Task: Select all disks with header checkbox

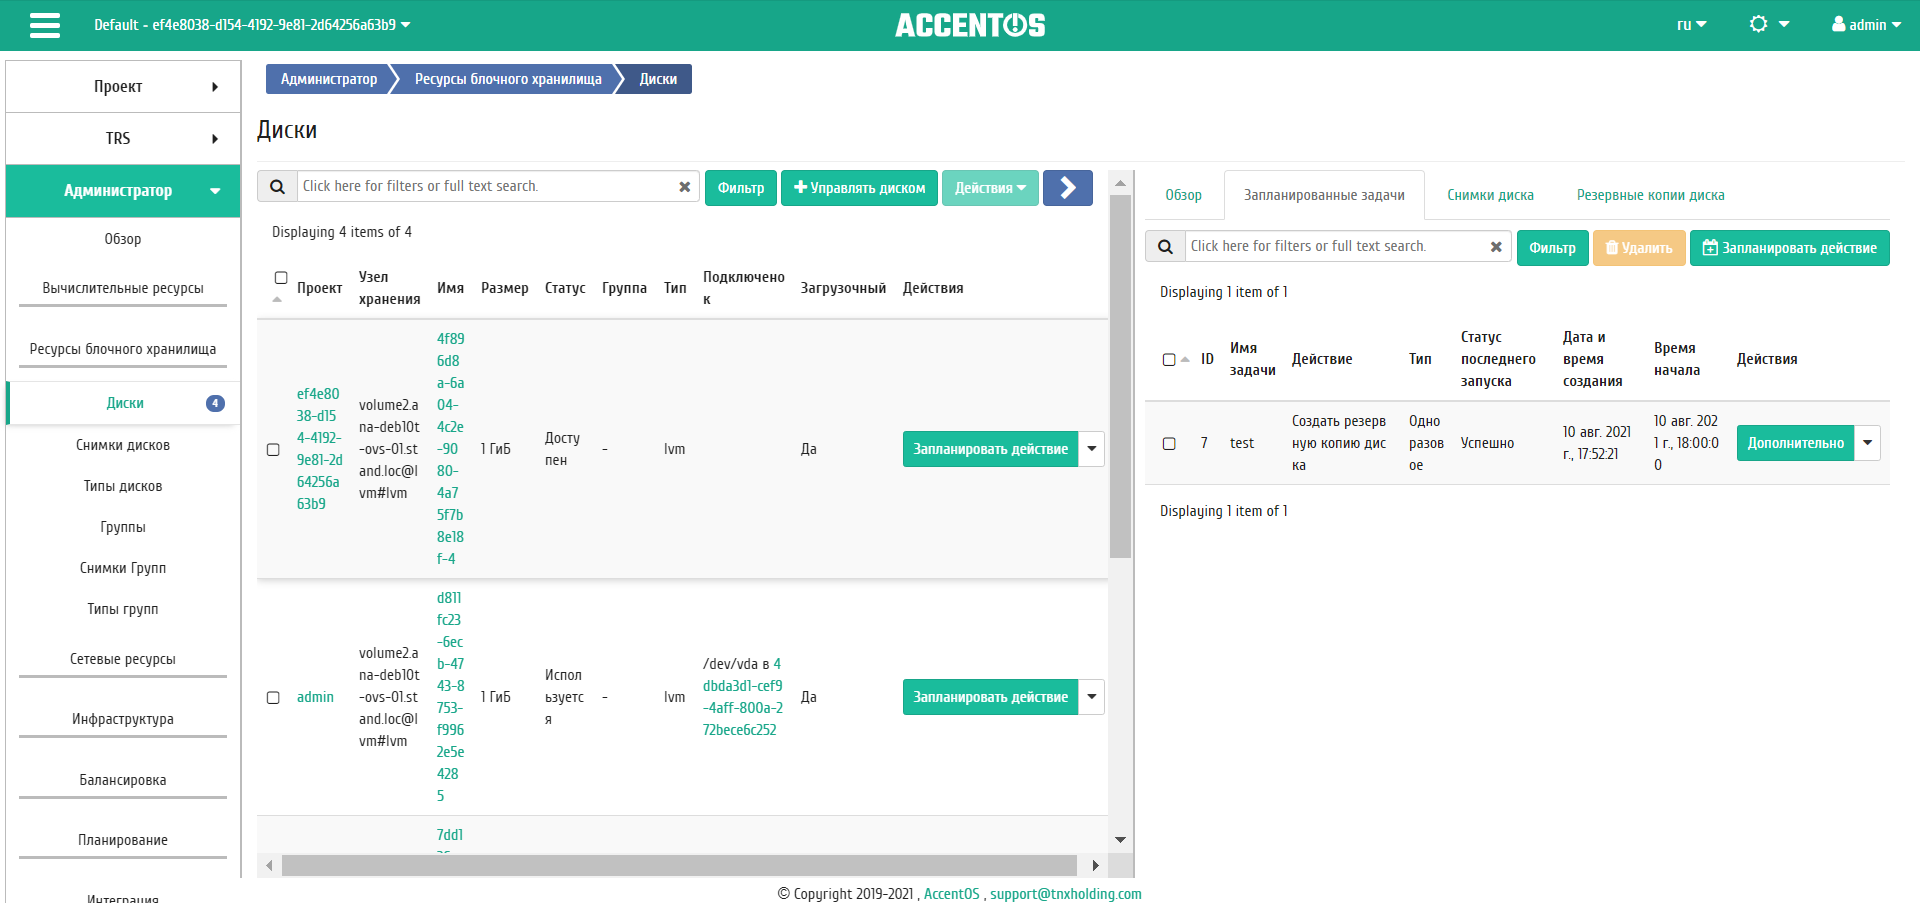Action: click(281, 278)
